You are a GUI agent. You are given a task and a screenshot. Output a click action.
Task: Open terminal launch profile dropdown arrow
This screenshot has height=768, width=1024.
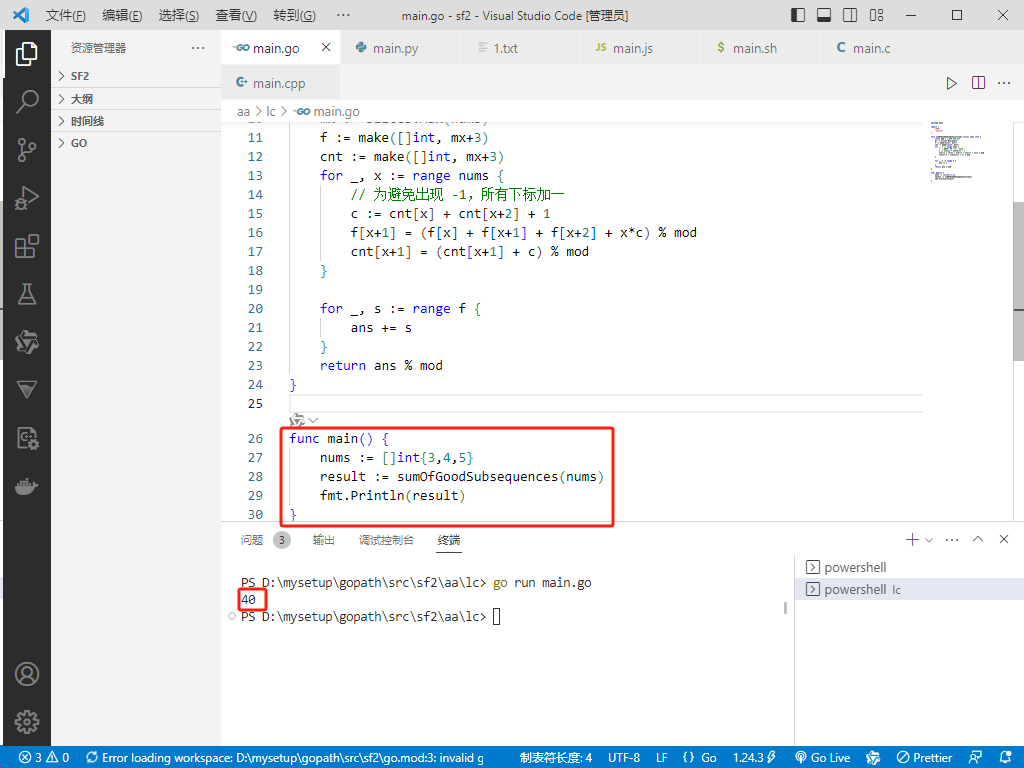tap(929, 540)
